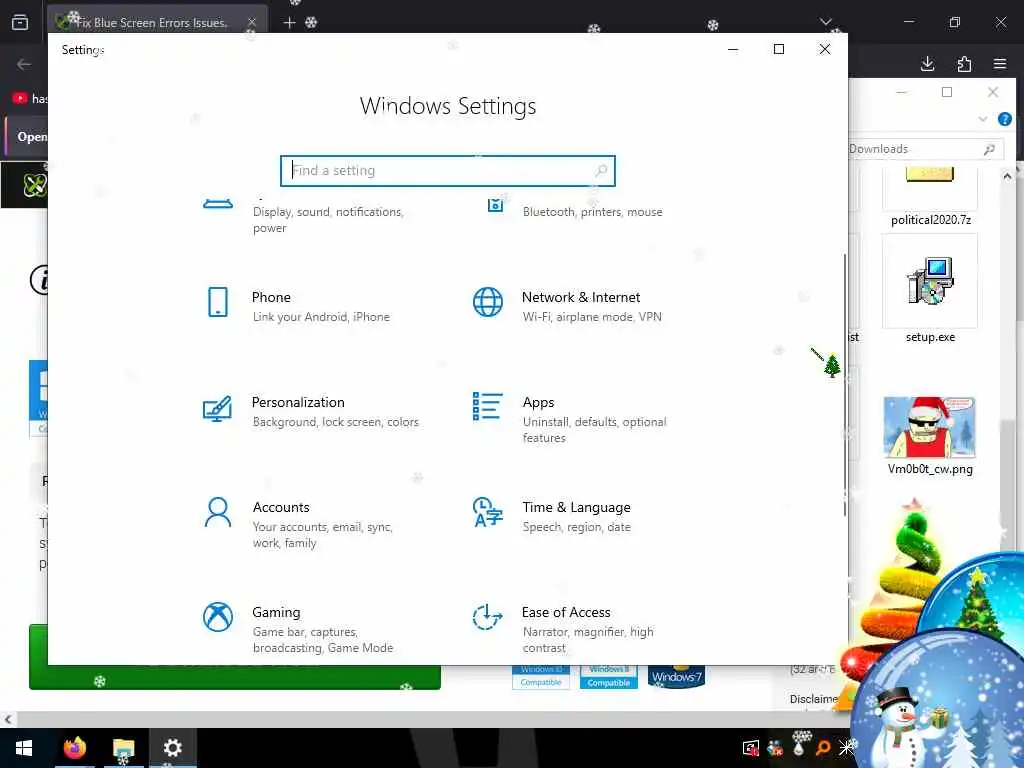Viewport: 1024px width, 768px height.
Task: Click the Settings window vertical scrollbar
Action: click(x=844, y=385)
